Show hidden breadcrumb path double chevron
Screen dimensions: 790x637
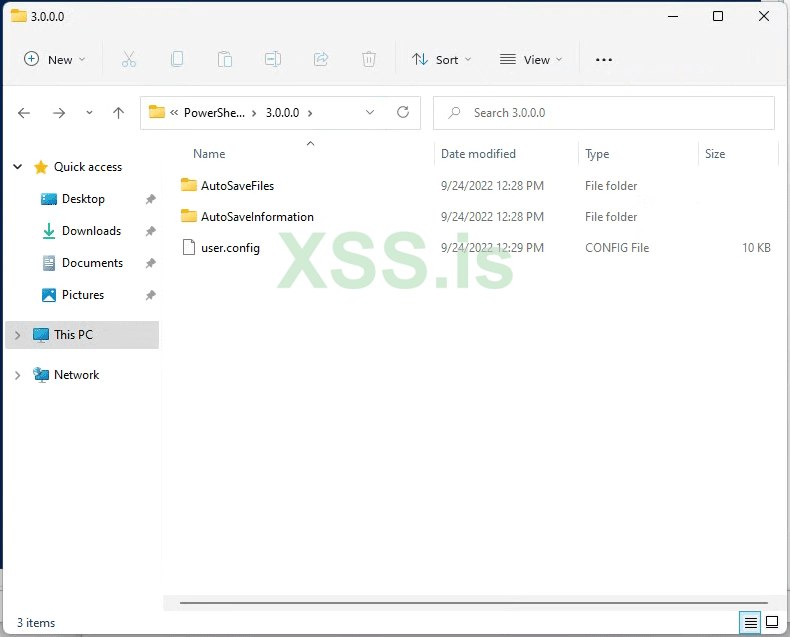click(x=174, y=112)
